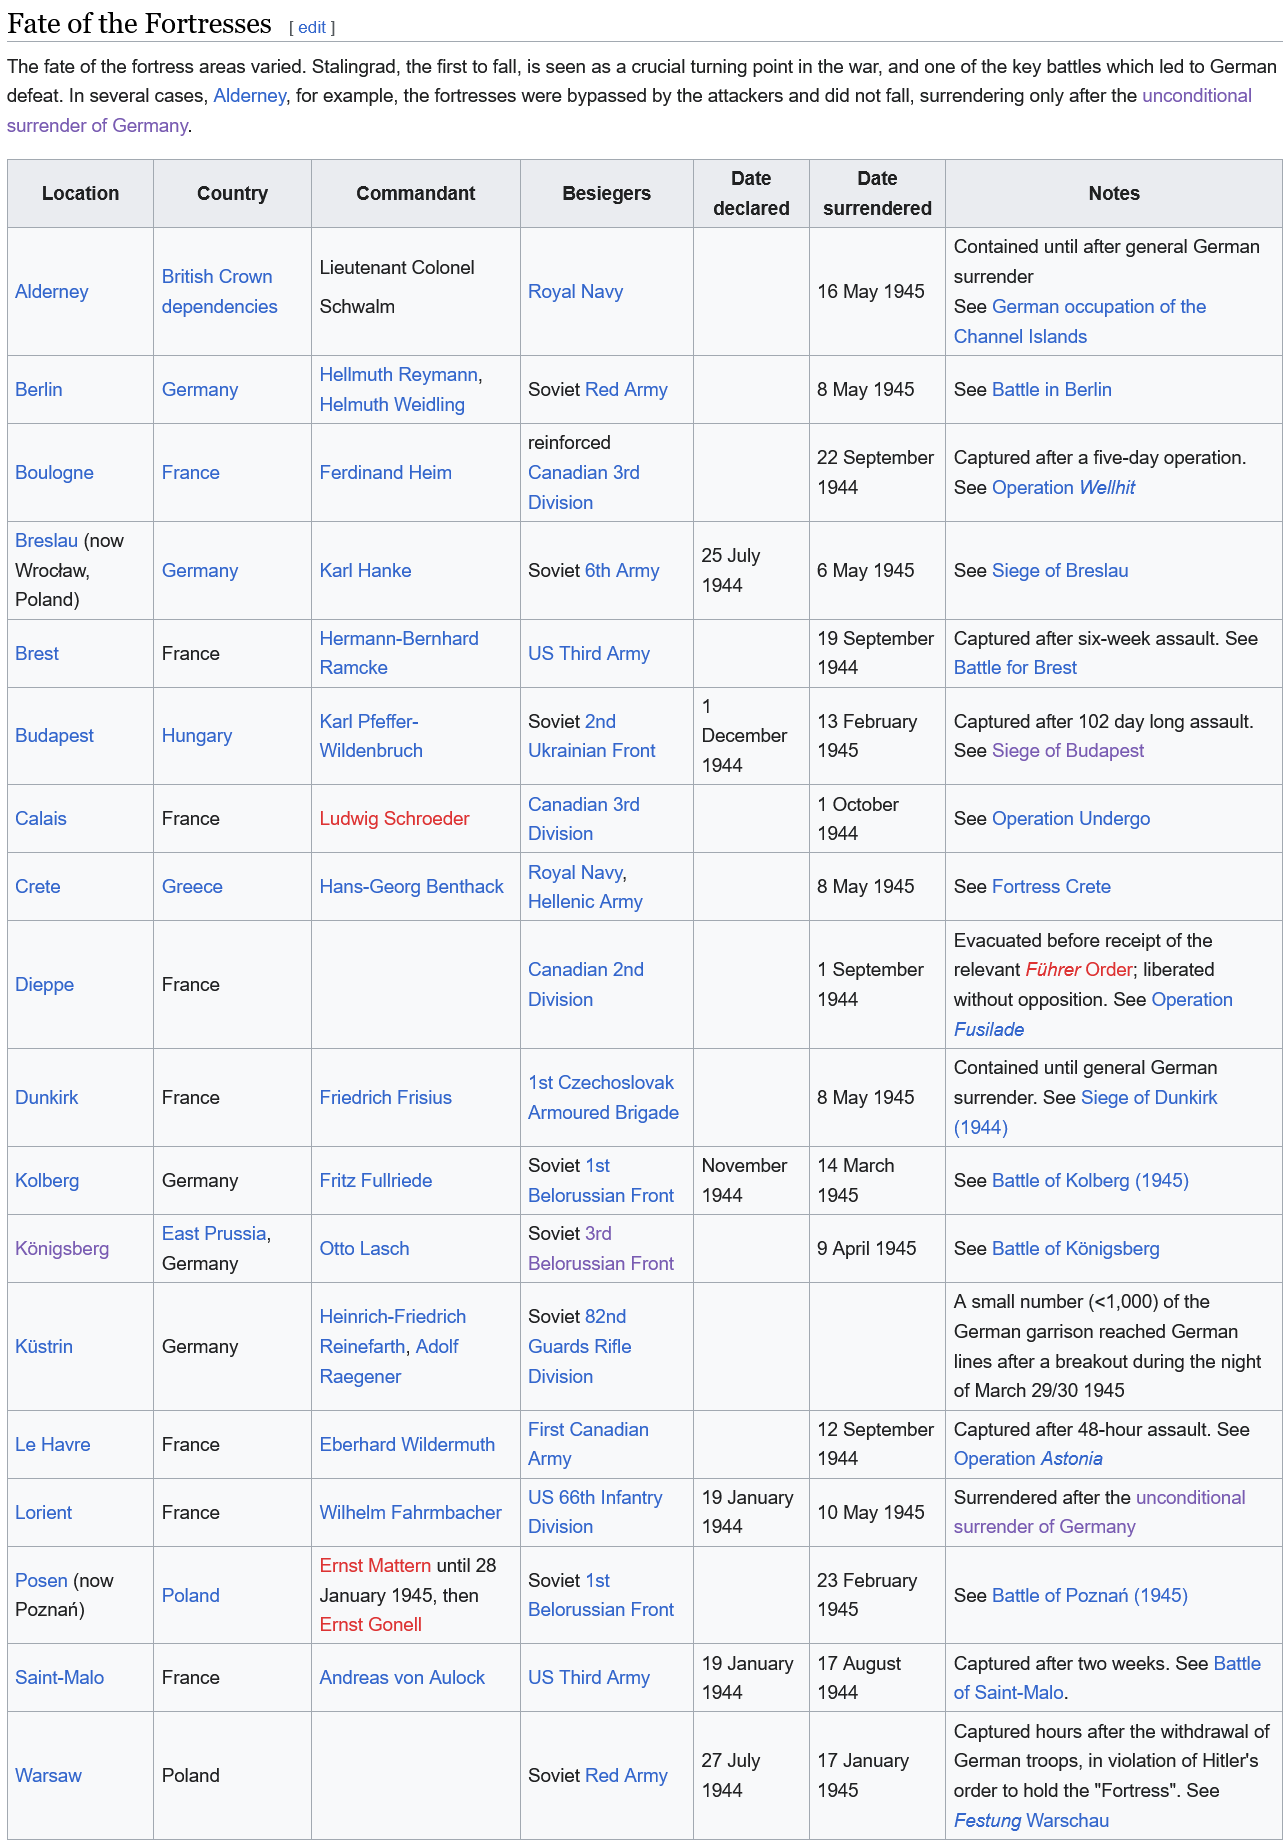Image resolution: width=1286 pixels, height=1846 pixels.
Task: Follow the Operation Undergo link
Action: tap(1071, 819)
